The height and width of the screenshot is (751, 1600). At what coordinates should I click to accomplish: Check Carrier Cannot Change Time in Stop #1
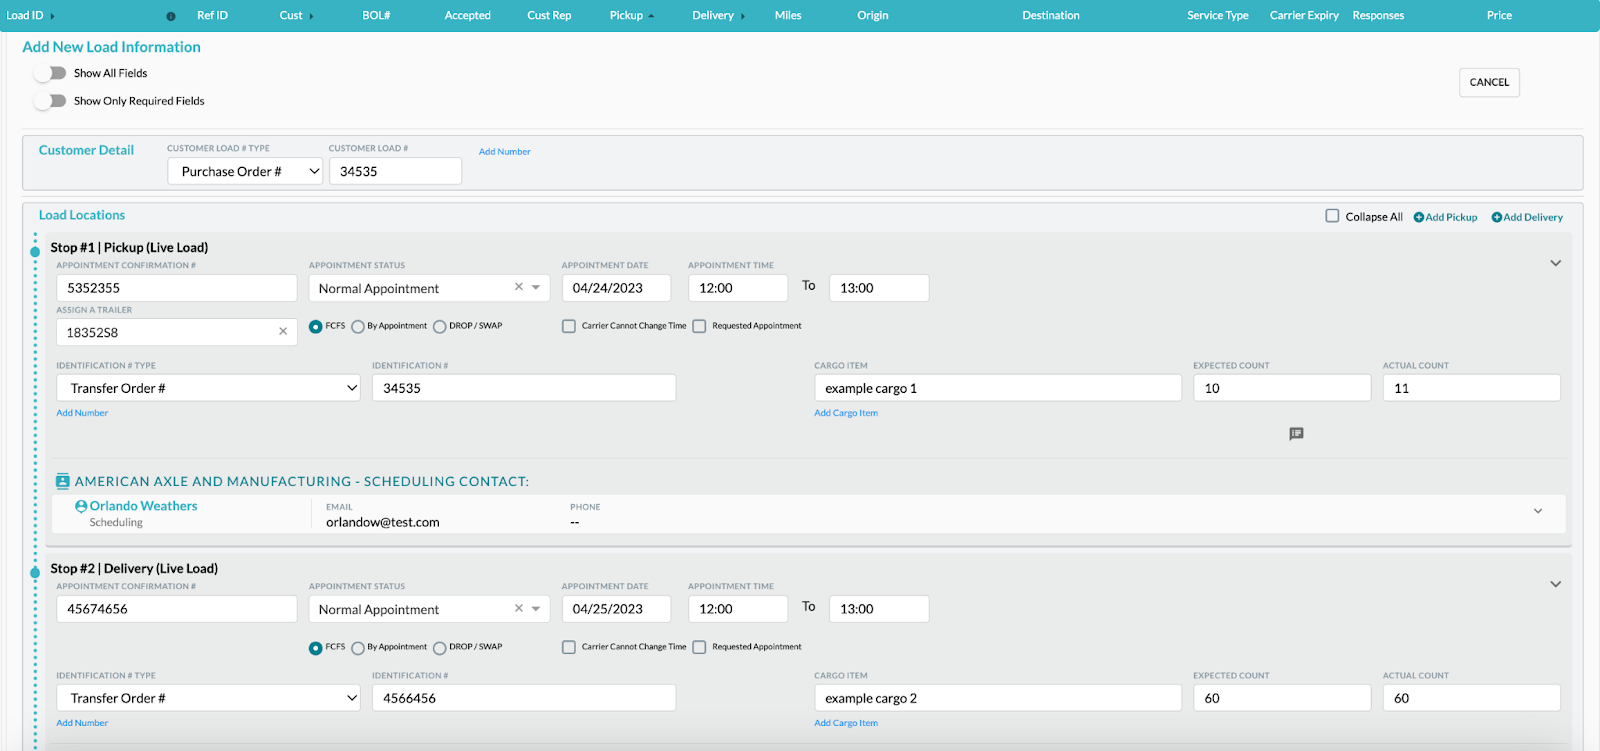point(569,326)
